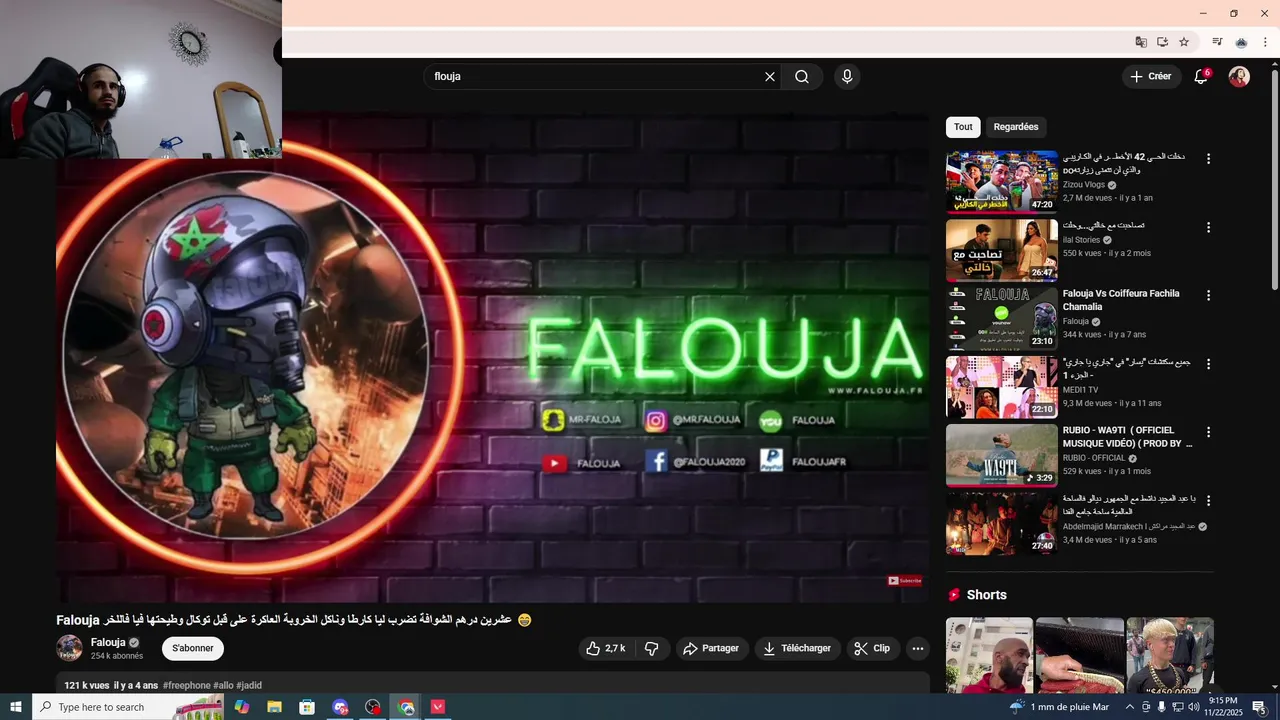
Task: Select the Regardées filter chip
Action: pyautogui.click(x=1016, y=127)
